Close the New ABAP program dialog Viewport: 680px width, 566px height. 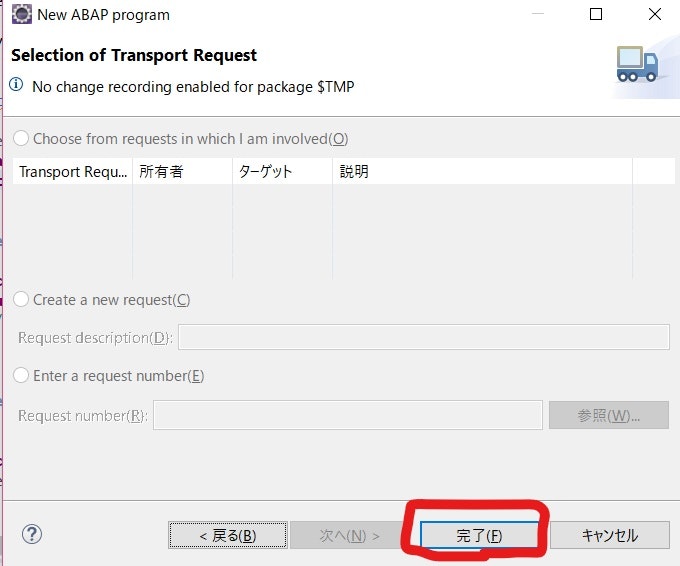coord(655,14)
